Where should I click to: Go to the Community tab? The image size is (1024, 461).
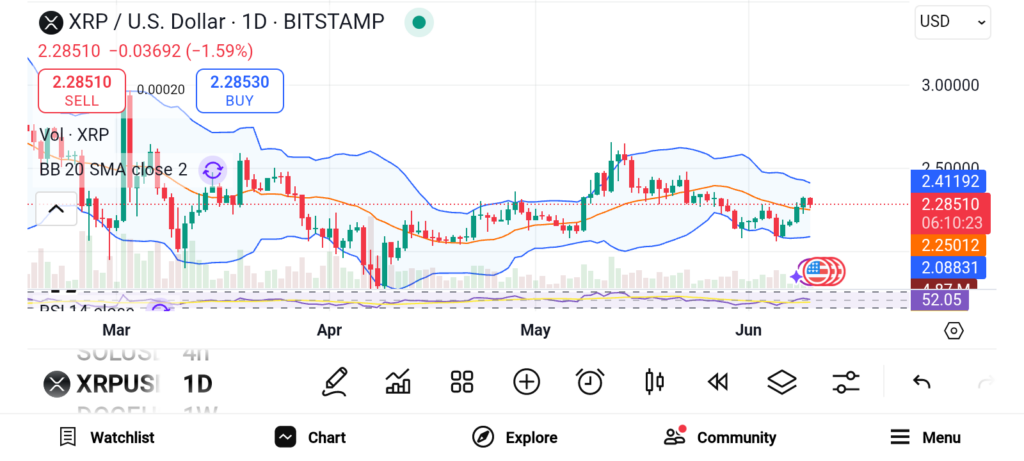(720, 437)
